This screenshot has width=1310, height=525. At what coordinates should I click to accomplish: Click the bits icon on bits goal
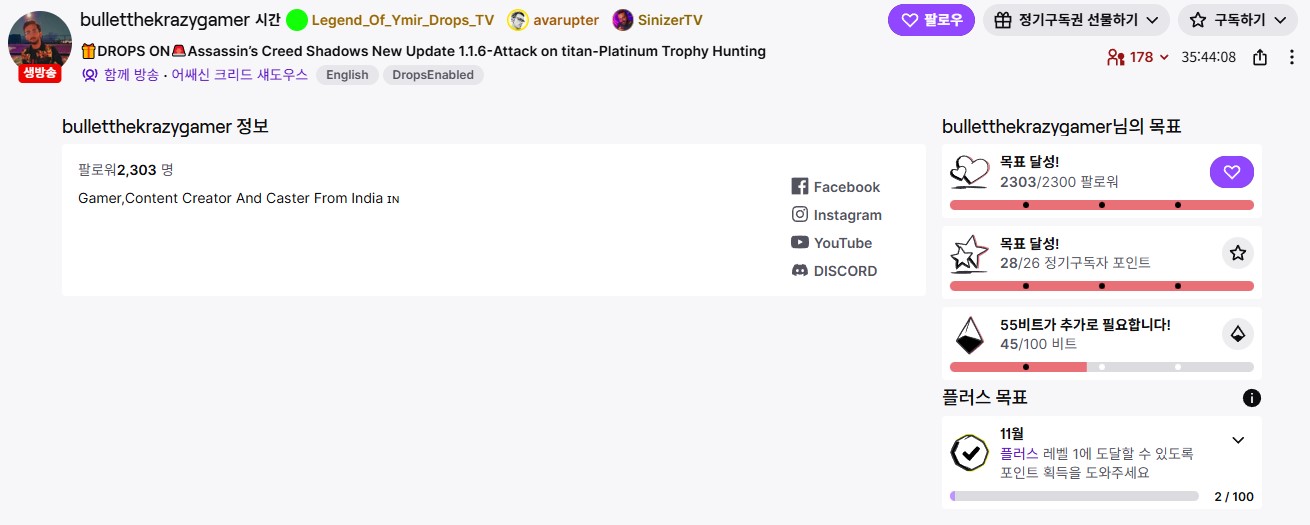click(1237, 334)
